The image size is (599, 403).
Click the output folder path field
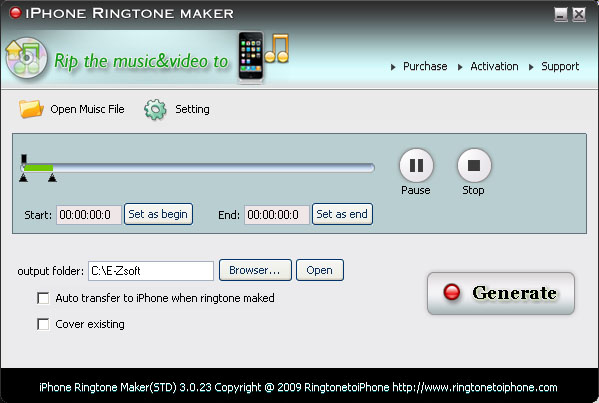(151, 271)
